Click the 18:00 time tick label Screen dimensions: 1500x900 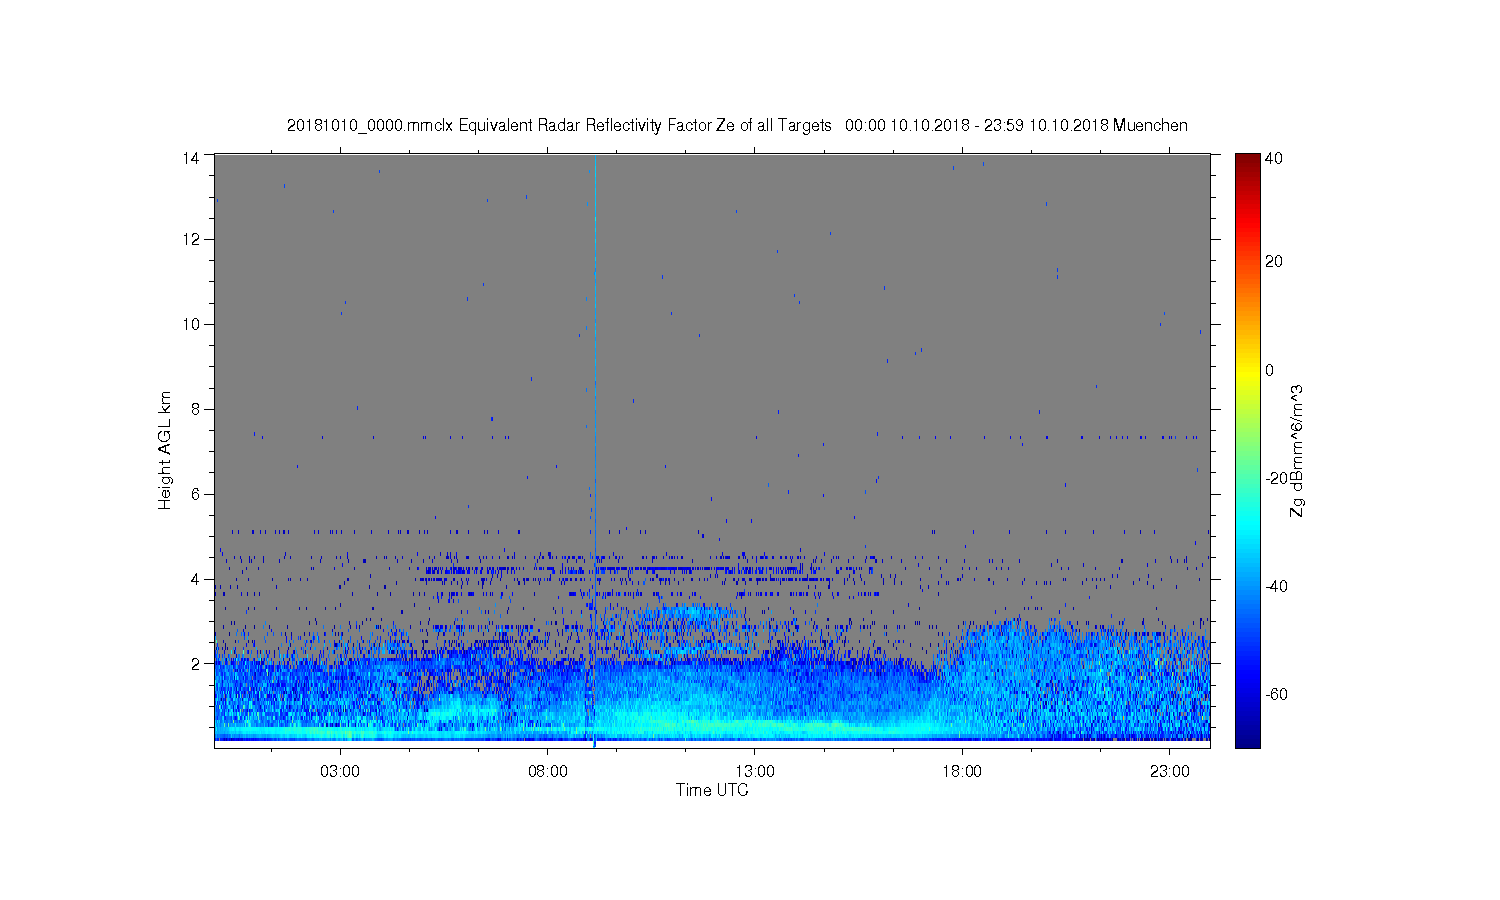click(962, 772)
